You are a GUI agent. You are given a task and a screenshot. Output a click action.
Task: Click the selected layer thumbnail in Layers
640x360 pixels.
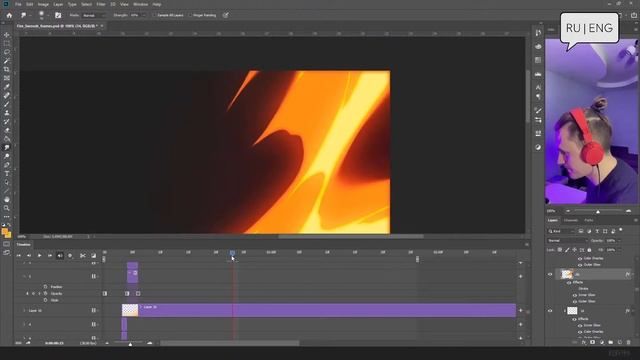(567, 275)
